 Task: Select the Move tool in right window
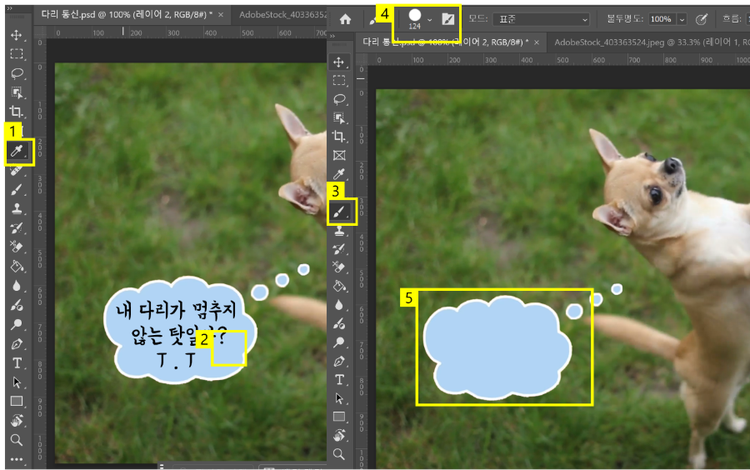click(x=339, y=62)
